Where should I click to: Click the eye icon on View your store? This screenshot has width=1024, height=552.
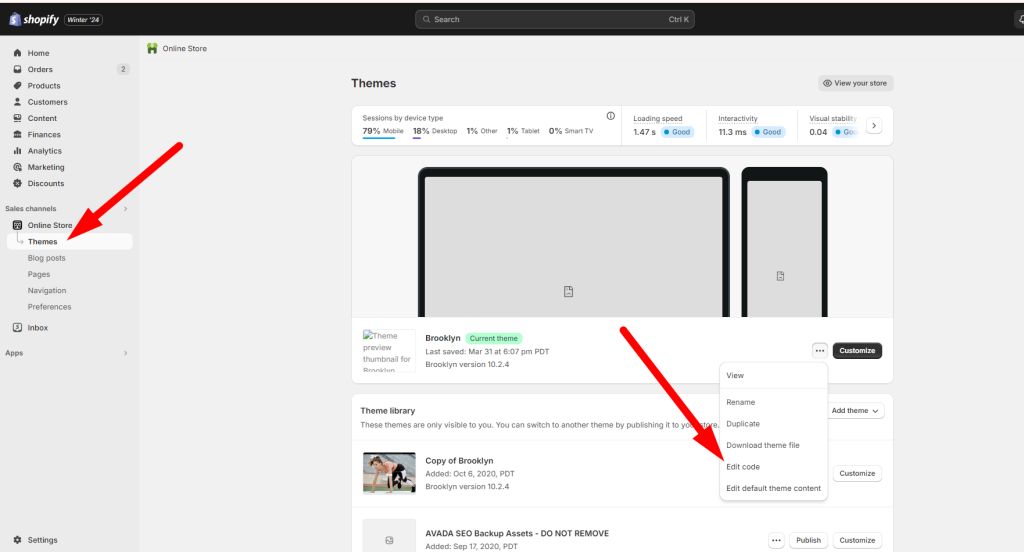[x=827, y=83]
